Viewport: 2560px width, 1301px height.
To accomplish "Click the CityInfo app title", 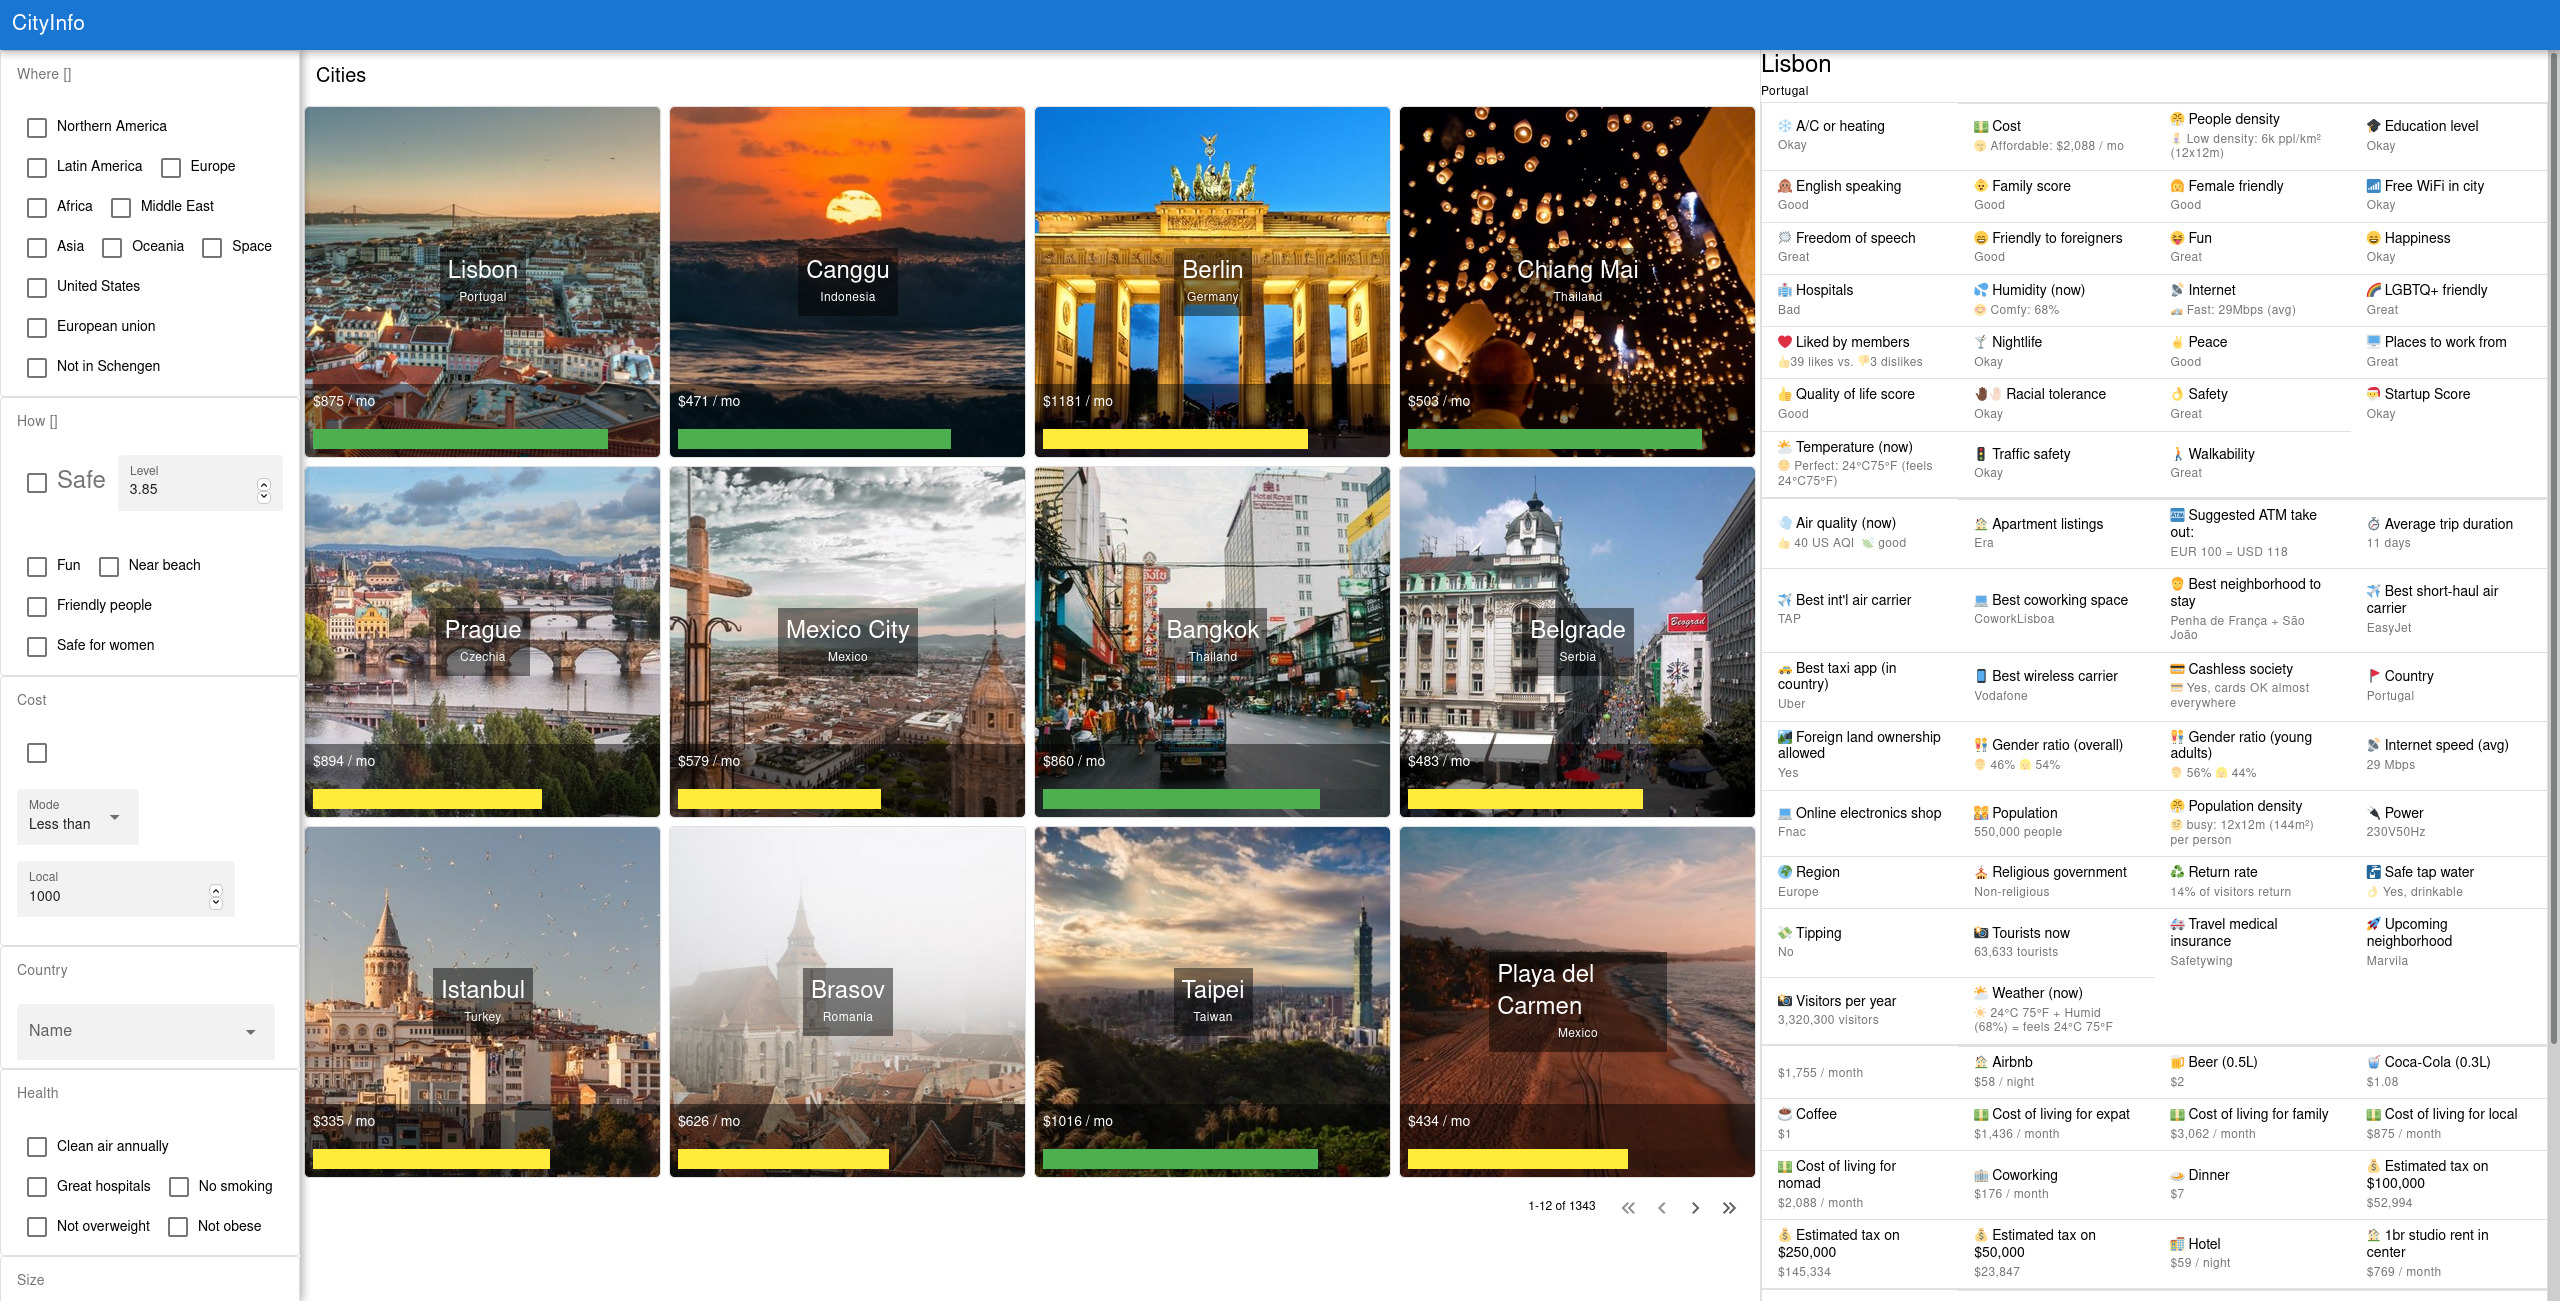I will (48, 23).
